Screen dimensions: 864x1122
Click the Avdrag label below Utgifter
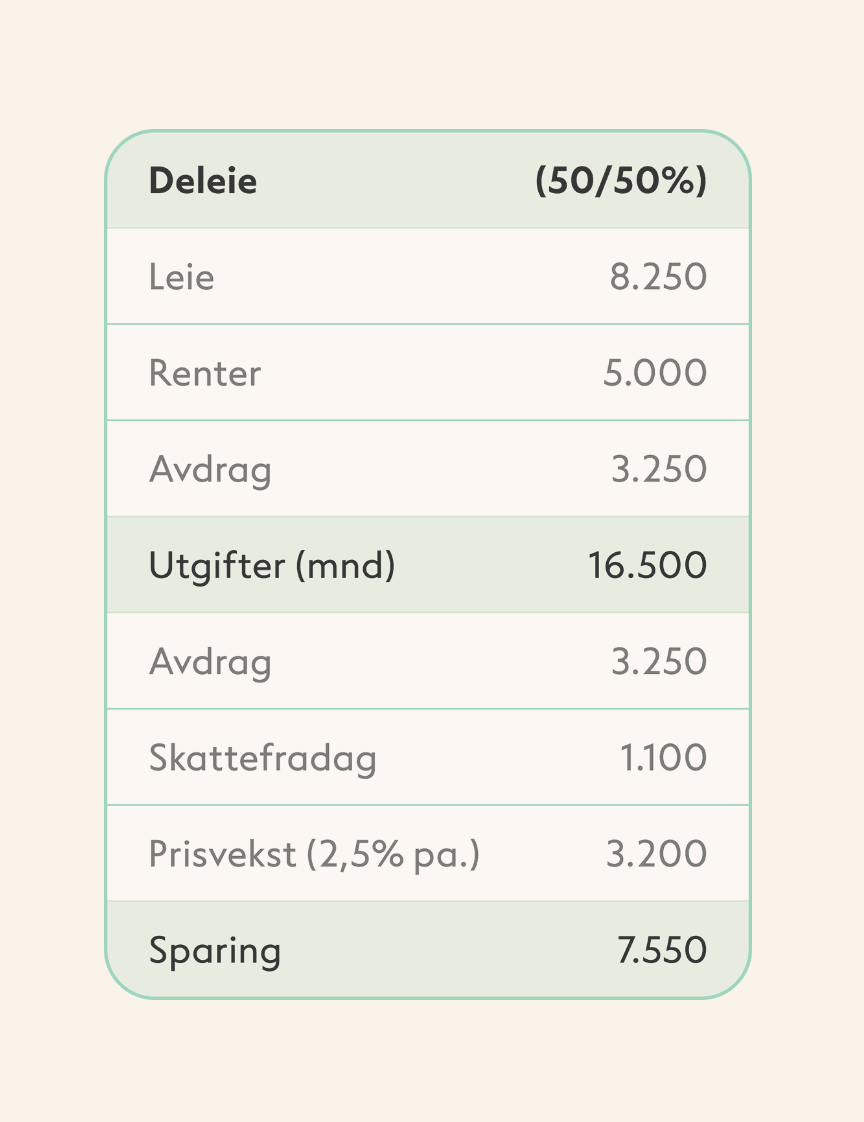tap(210, 663)
